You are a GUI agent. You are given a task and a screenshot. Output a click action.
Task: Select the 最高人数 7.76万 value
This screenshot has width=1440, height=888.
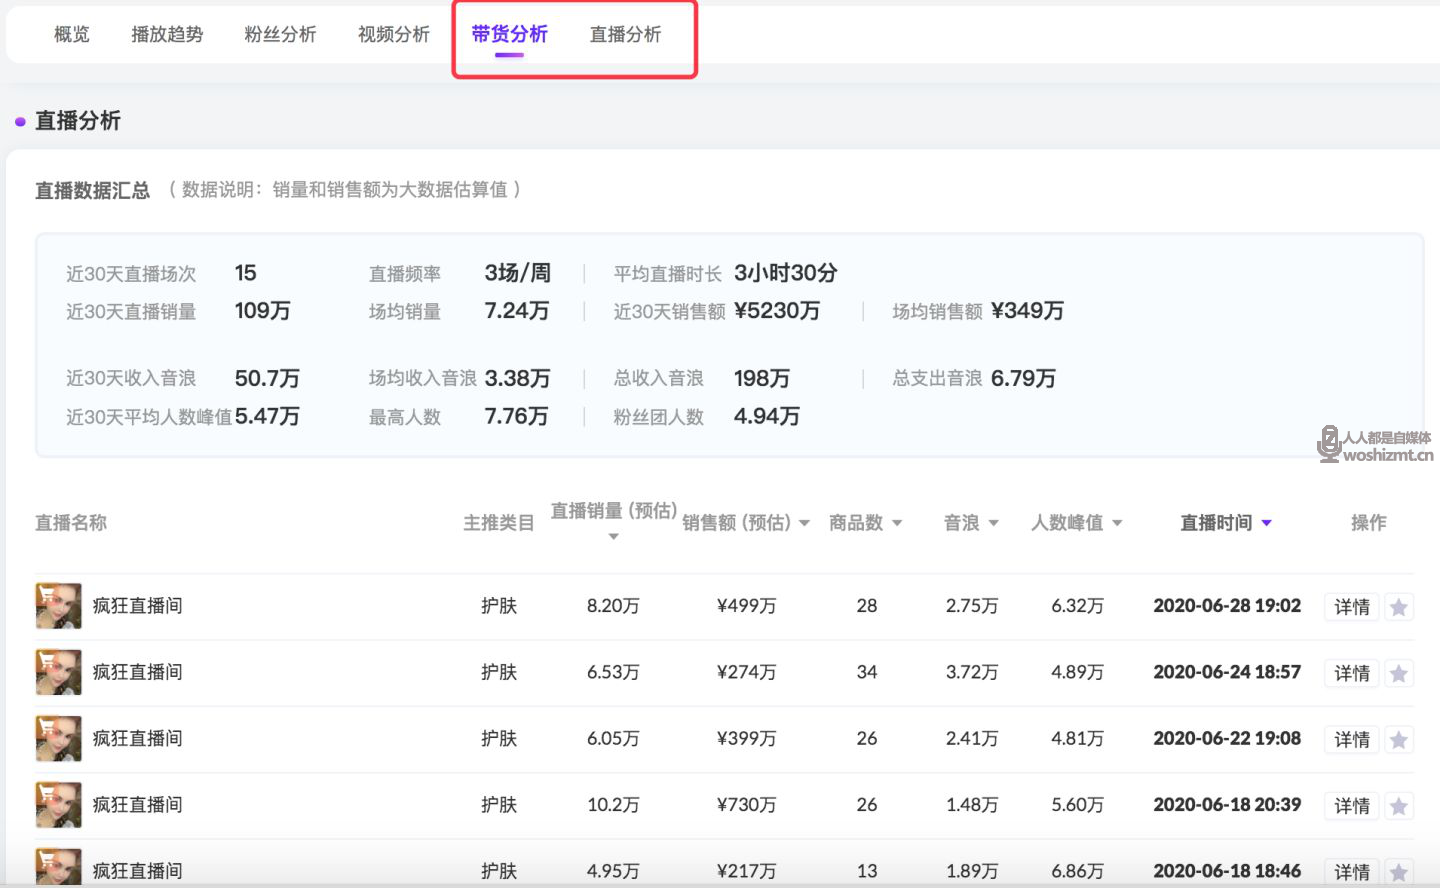516,416
